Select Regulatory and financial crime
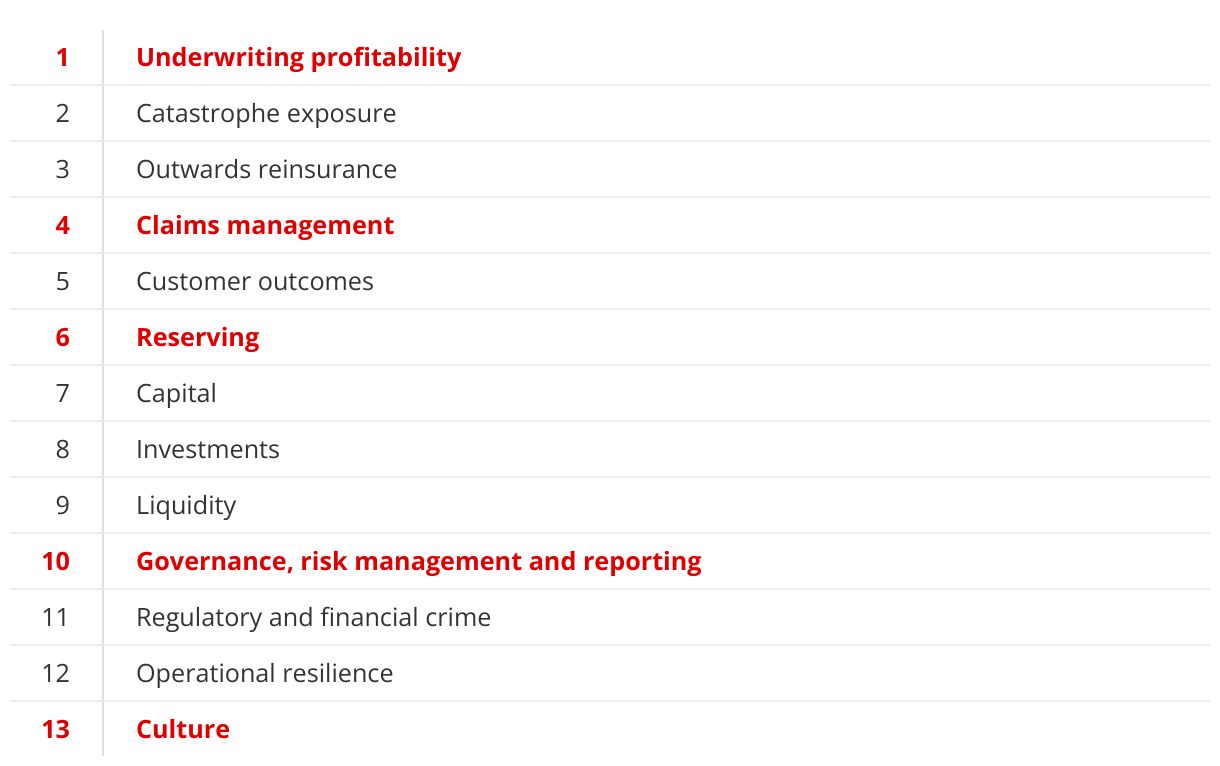Screen dimensions: 1220x766 tap(313, 617)
